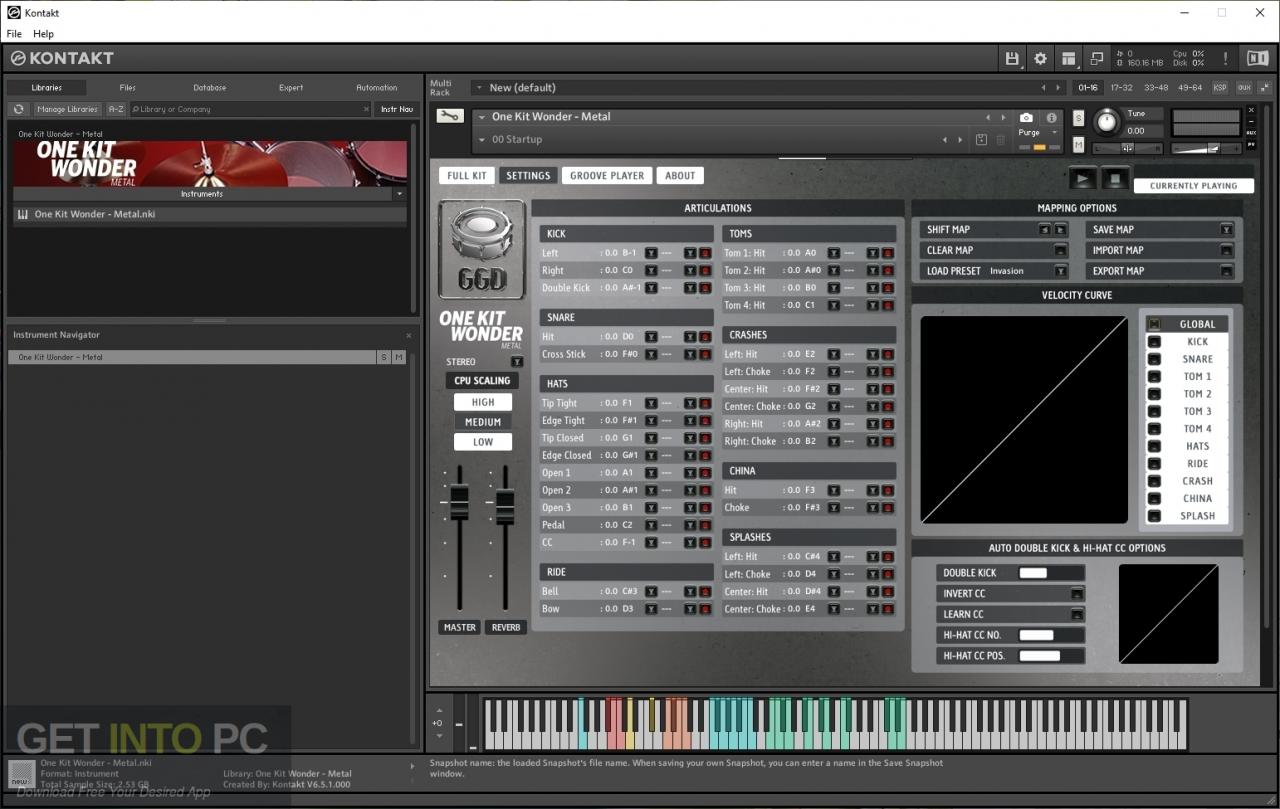
Task: Switch to the Groove Player tab
Action: [x=607, y=176]
